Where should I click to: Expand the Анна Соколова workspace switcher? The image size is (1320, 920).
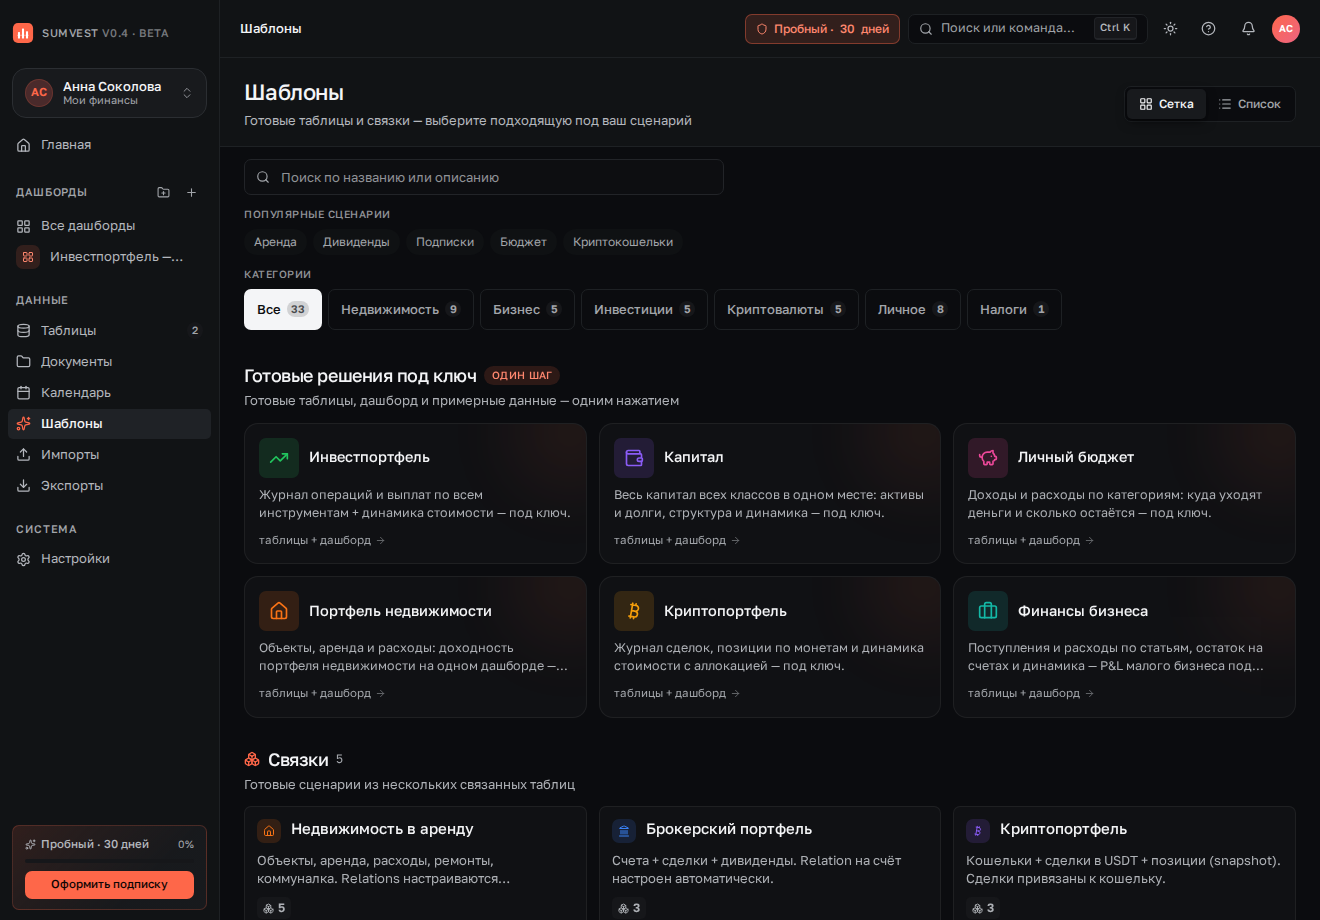(x=110, y=93)
